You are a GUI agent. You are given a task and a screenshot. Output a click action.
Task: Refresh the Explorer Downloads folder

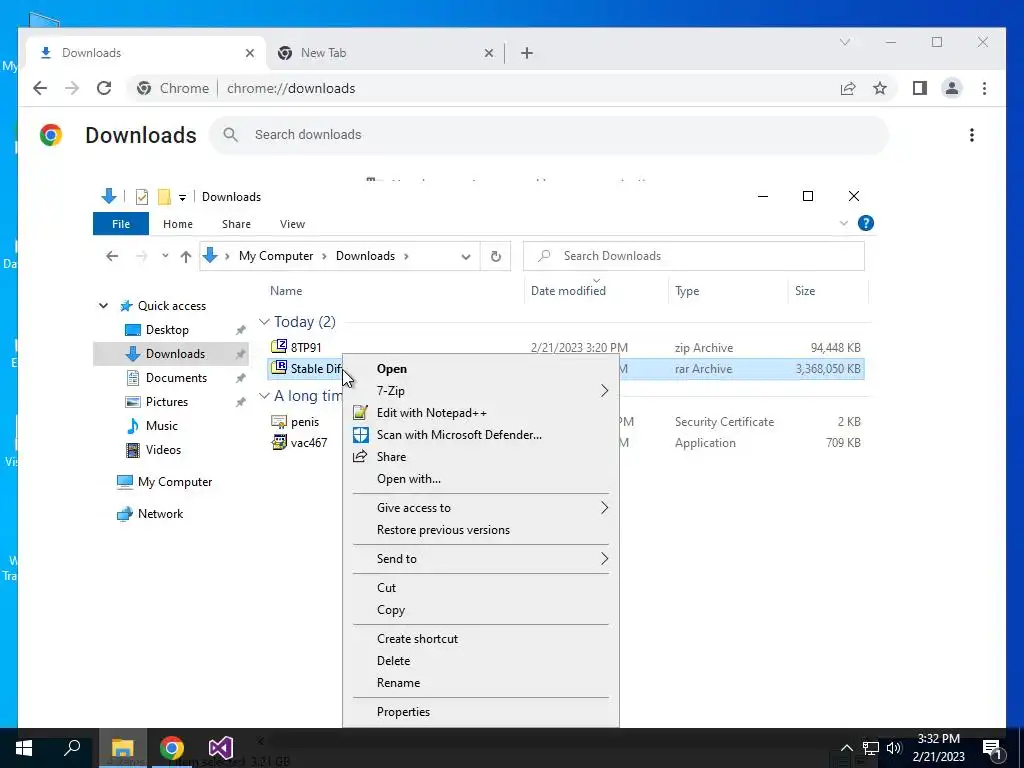(496, 256)
